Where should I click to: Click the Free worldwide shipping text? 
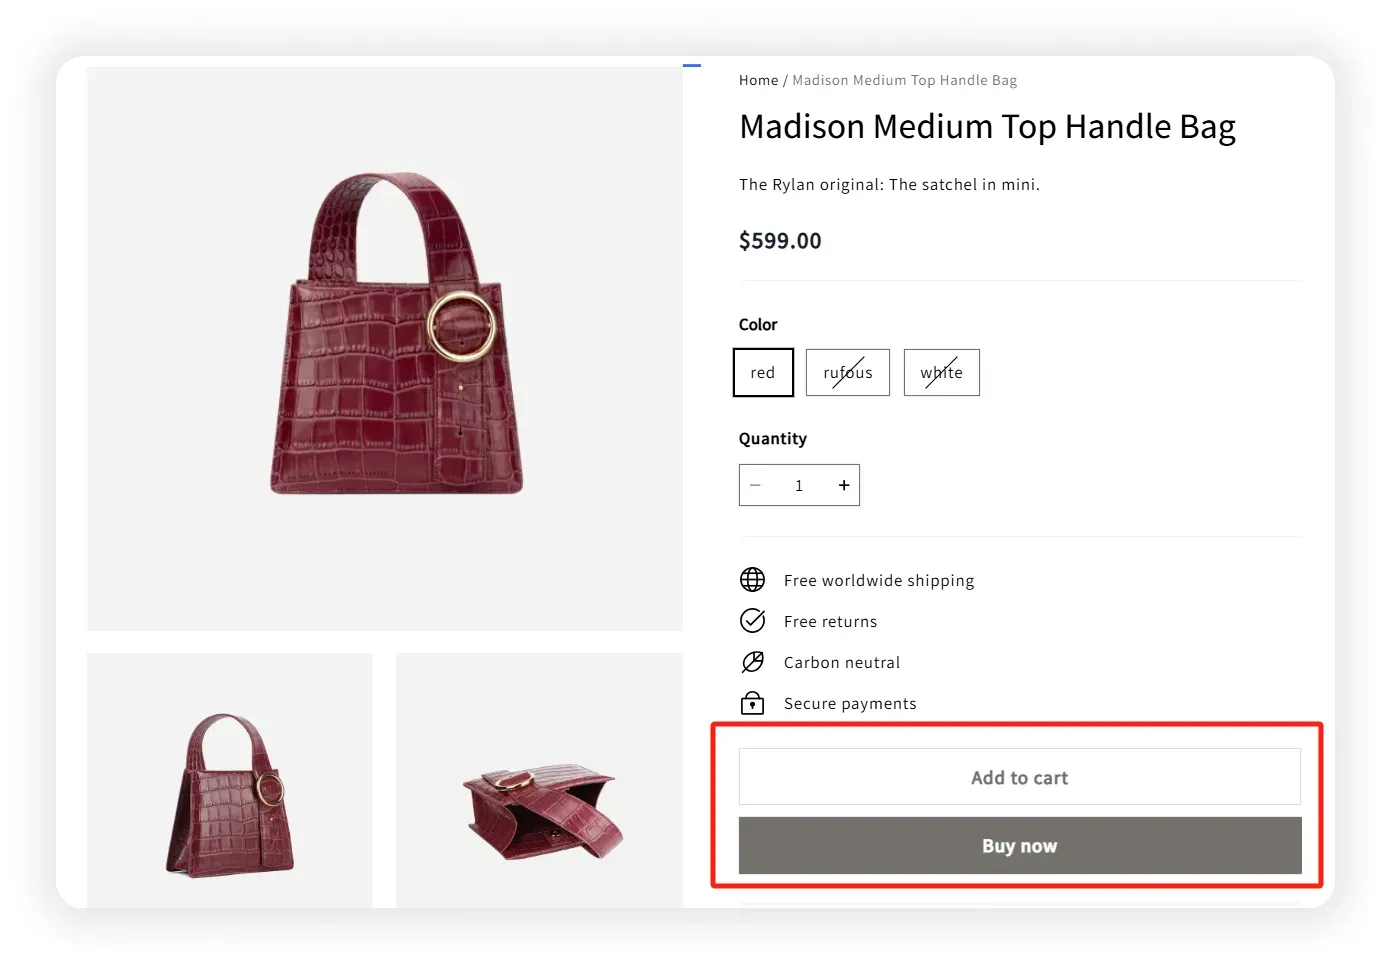878,580
